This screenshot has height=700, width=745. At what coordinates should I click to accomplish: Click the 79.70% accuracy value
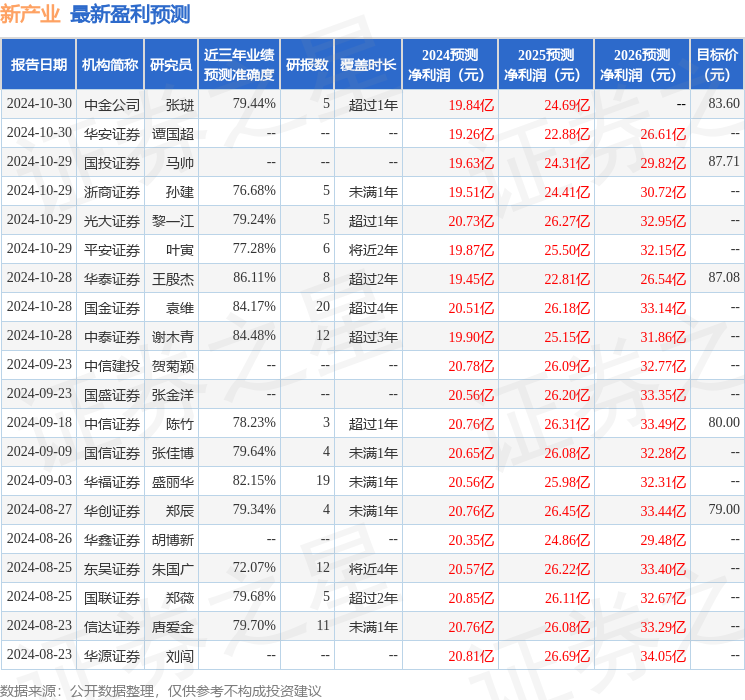point(254,625)
